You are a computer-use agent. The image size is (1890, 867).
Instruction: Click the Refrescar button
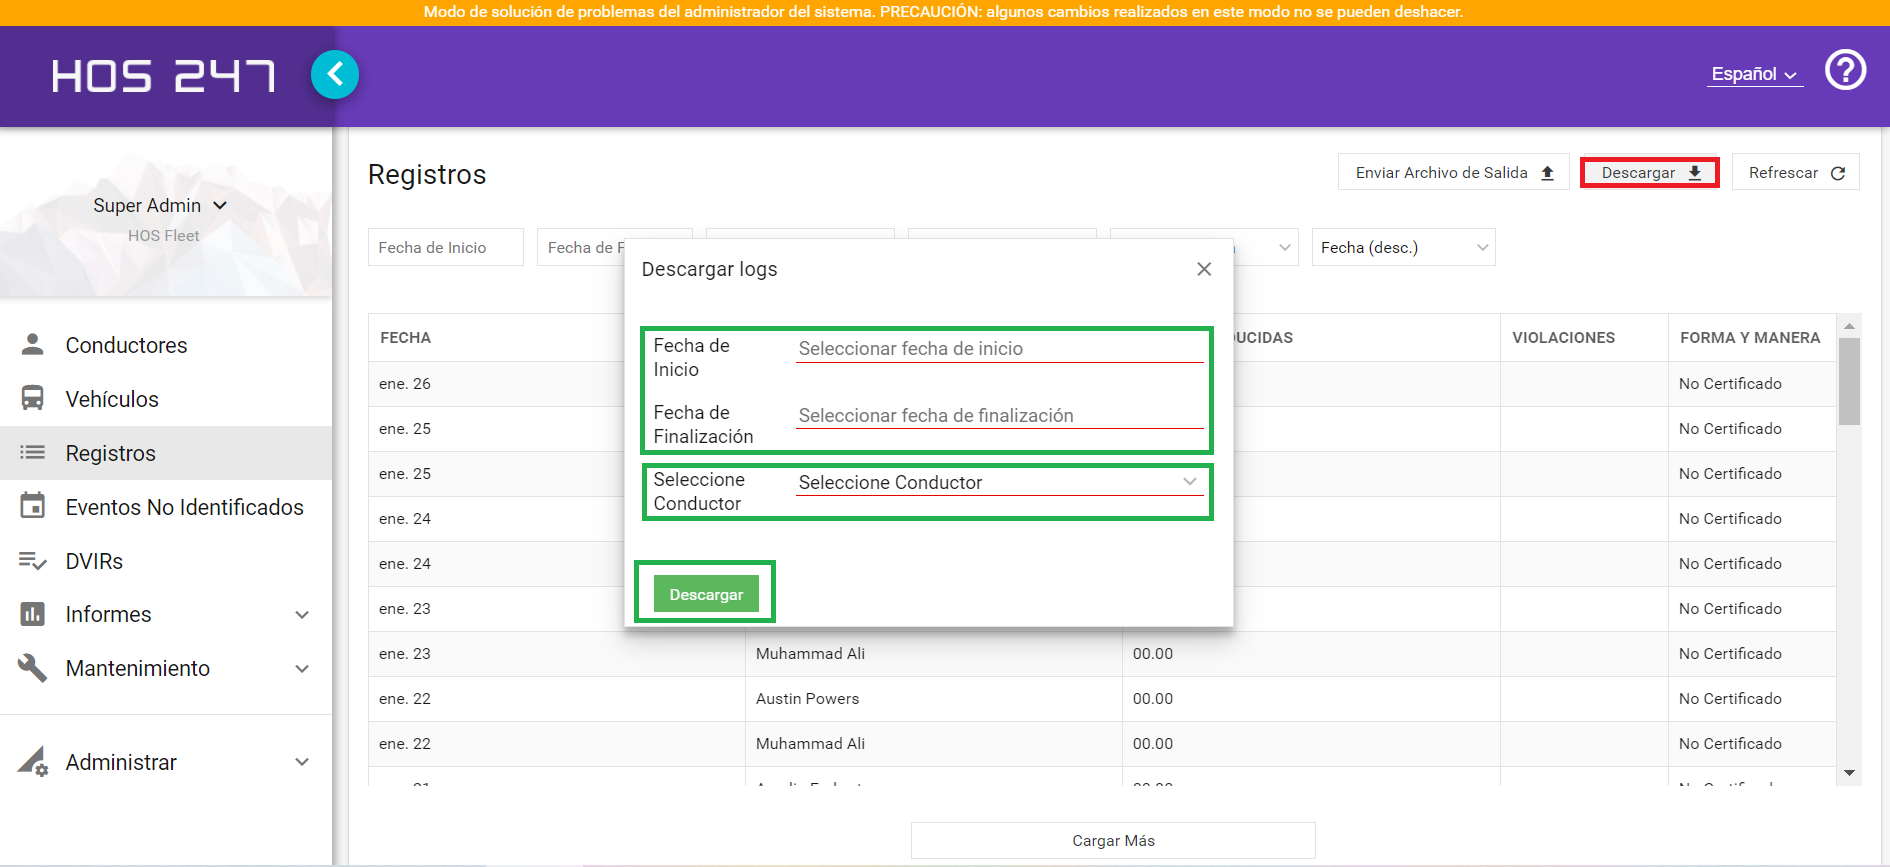[x=1795, y=172]
